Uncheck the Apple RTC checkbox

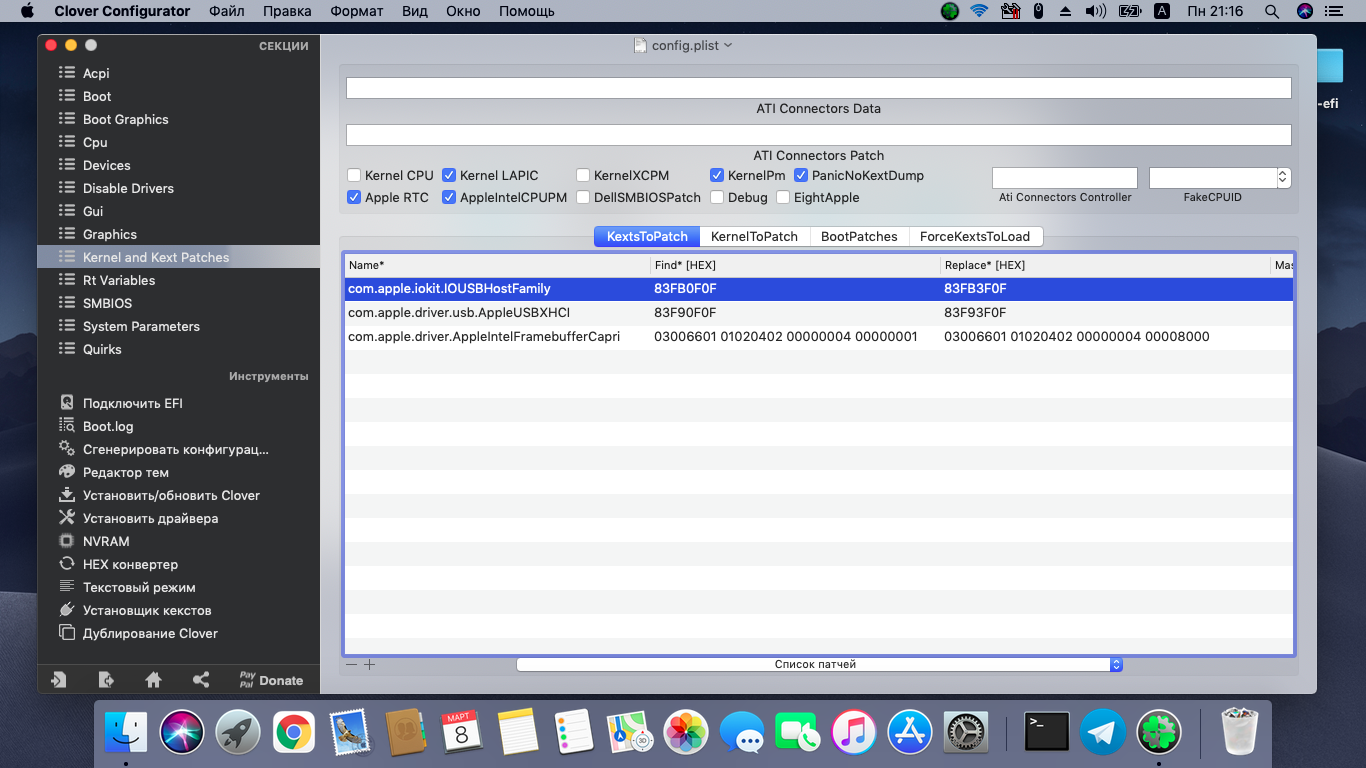(354, 197)
